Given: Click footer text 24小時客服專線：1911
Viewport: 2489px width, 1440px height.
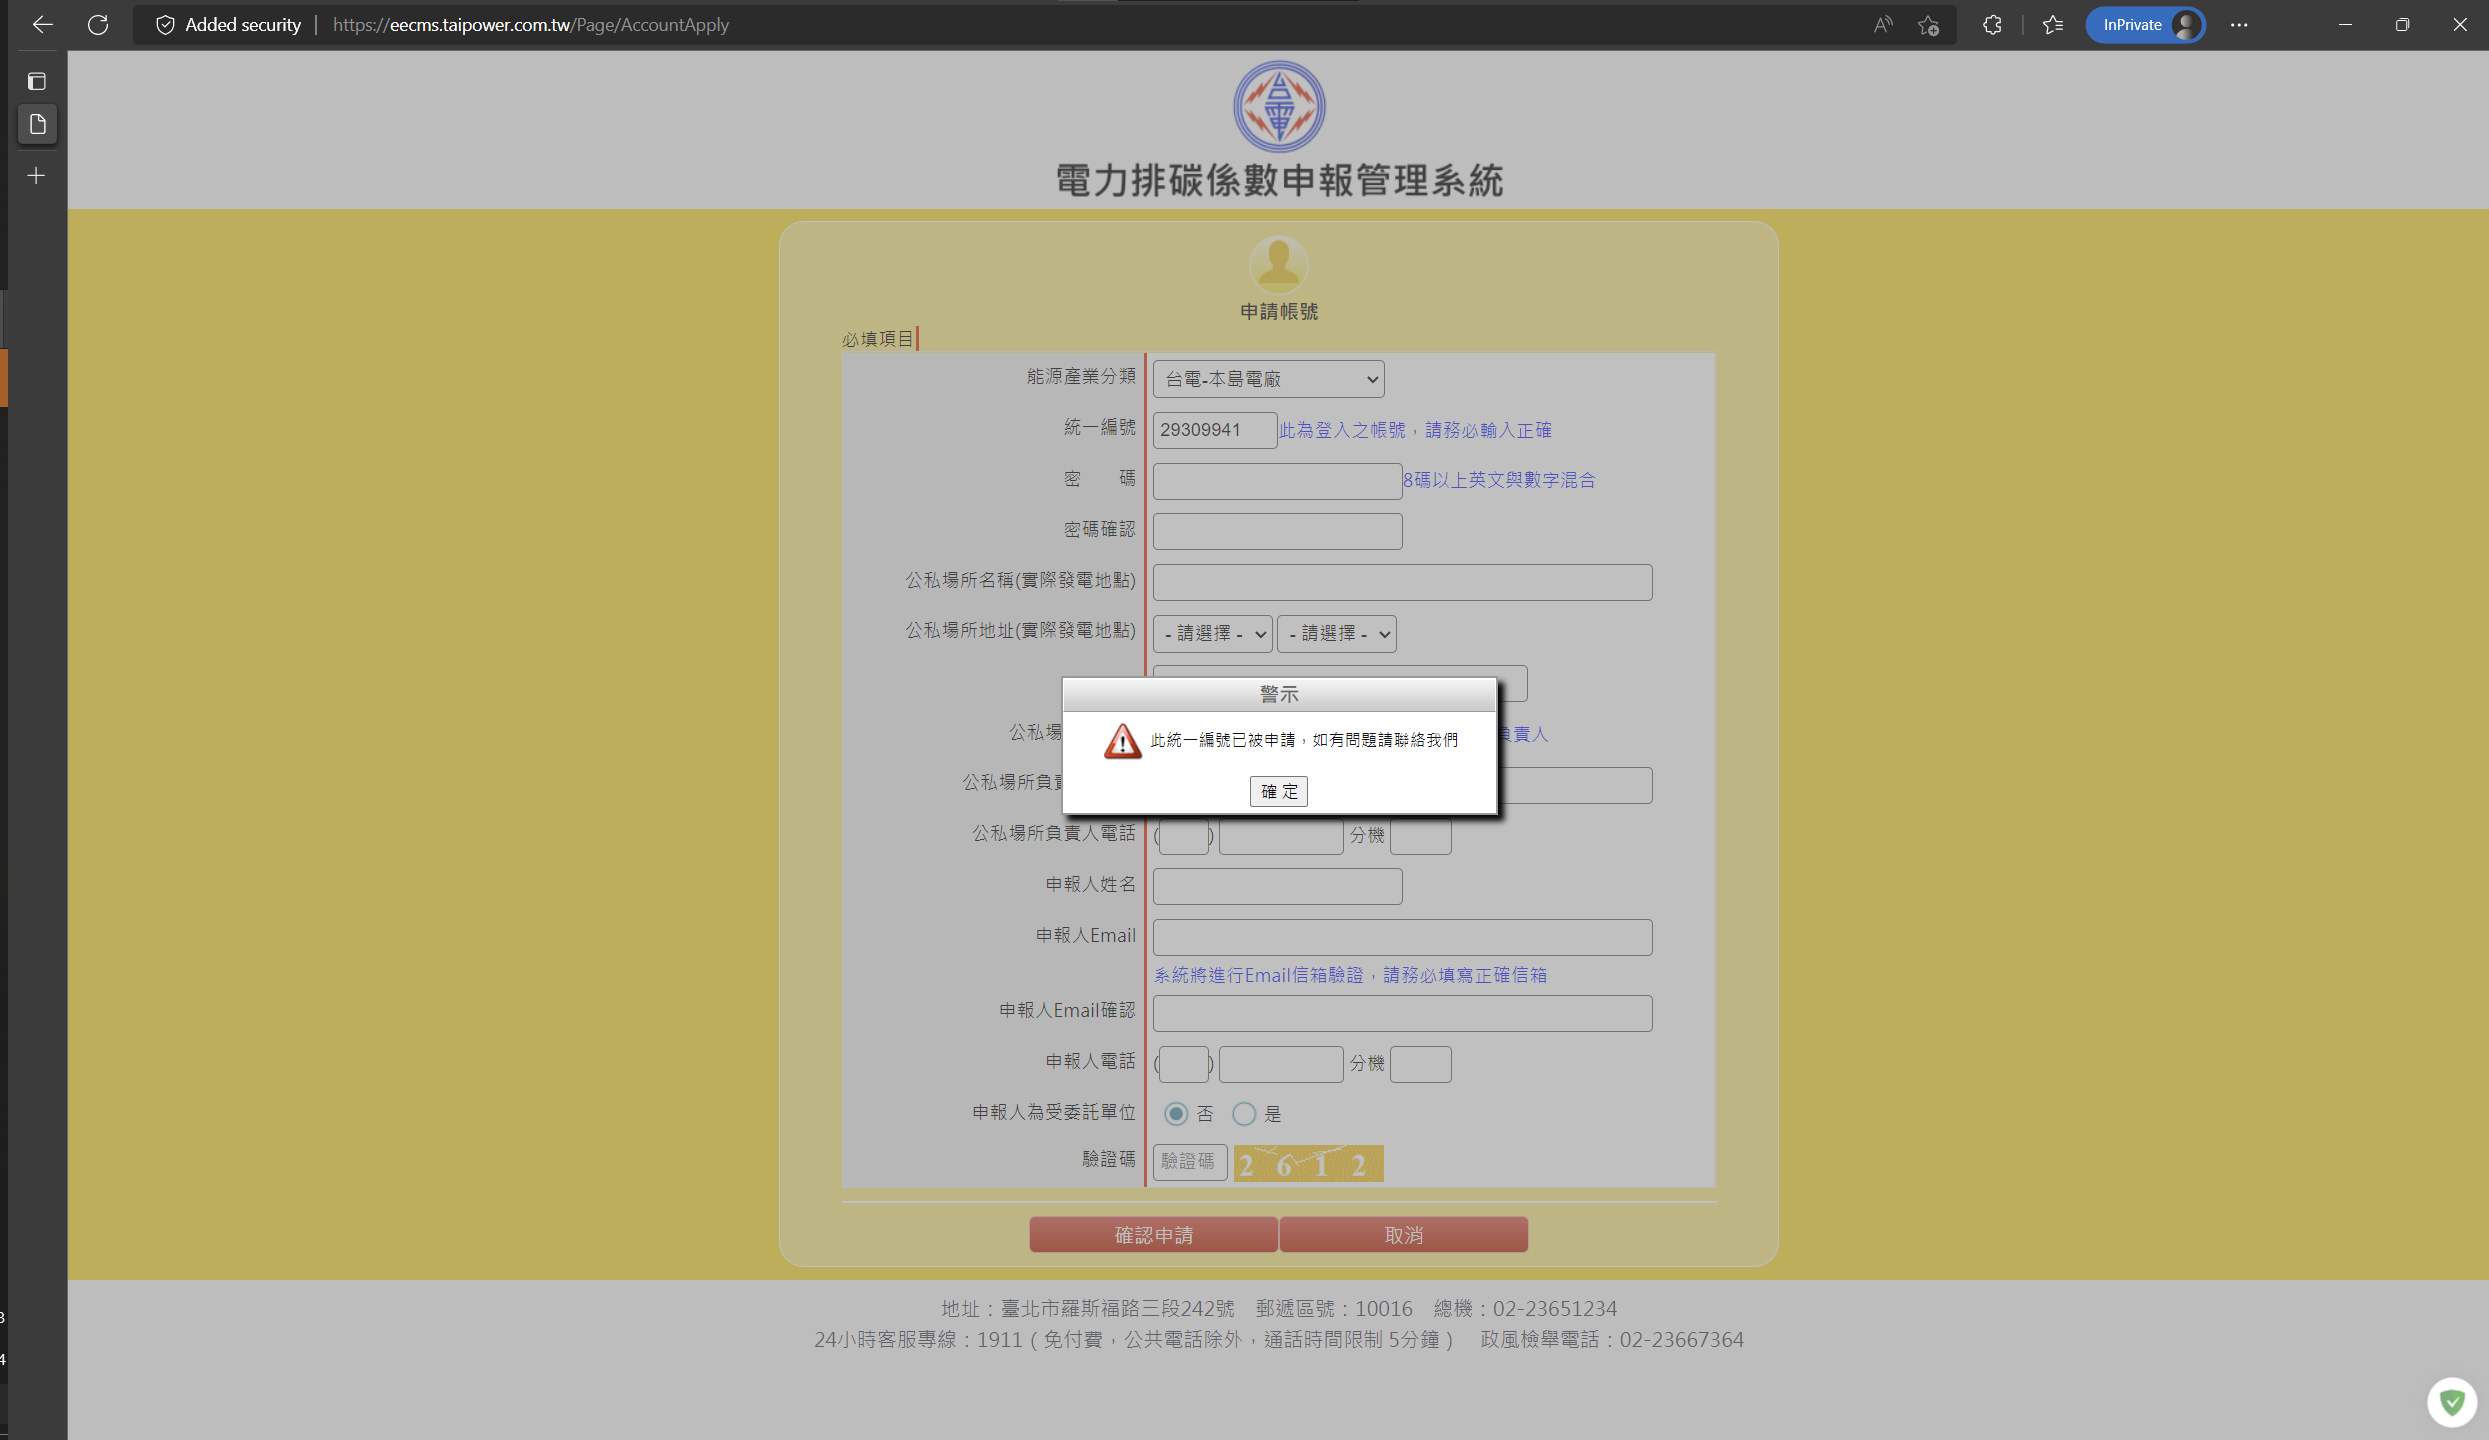Looking at the screenshot, I should [x=919, y=1340].
